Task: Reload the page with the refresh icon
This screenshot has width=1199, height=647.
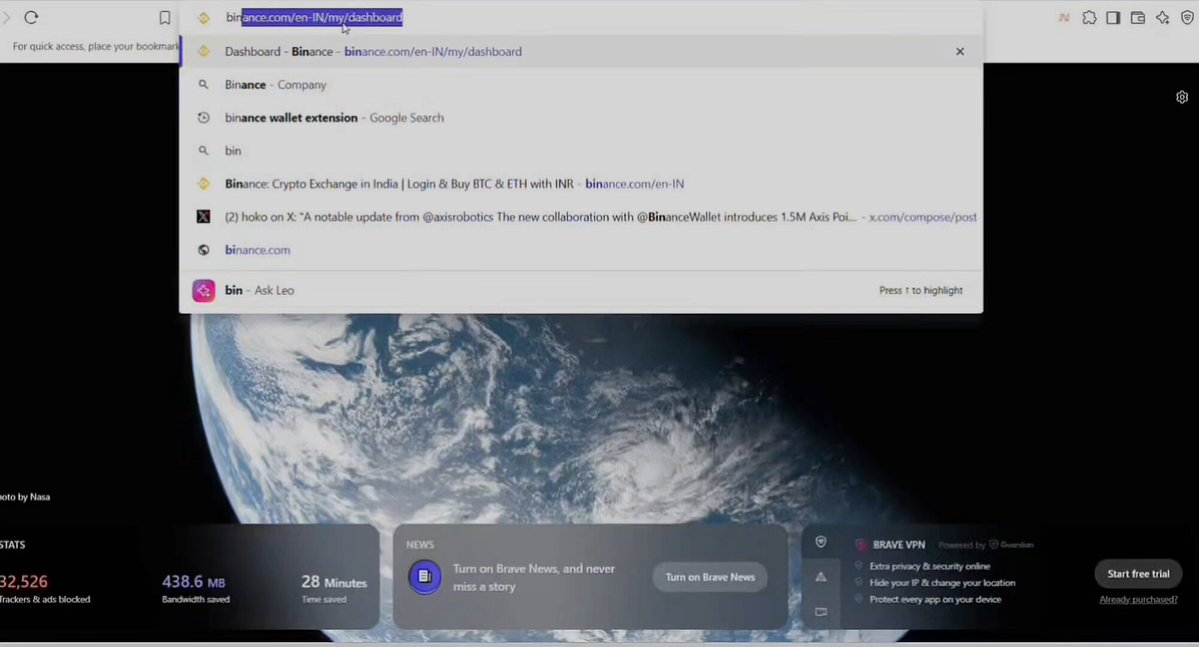Action: click(31, 18)
